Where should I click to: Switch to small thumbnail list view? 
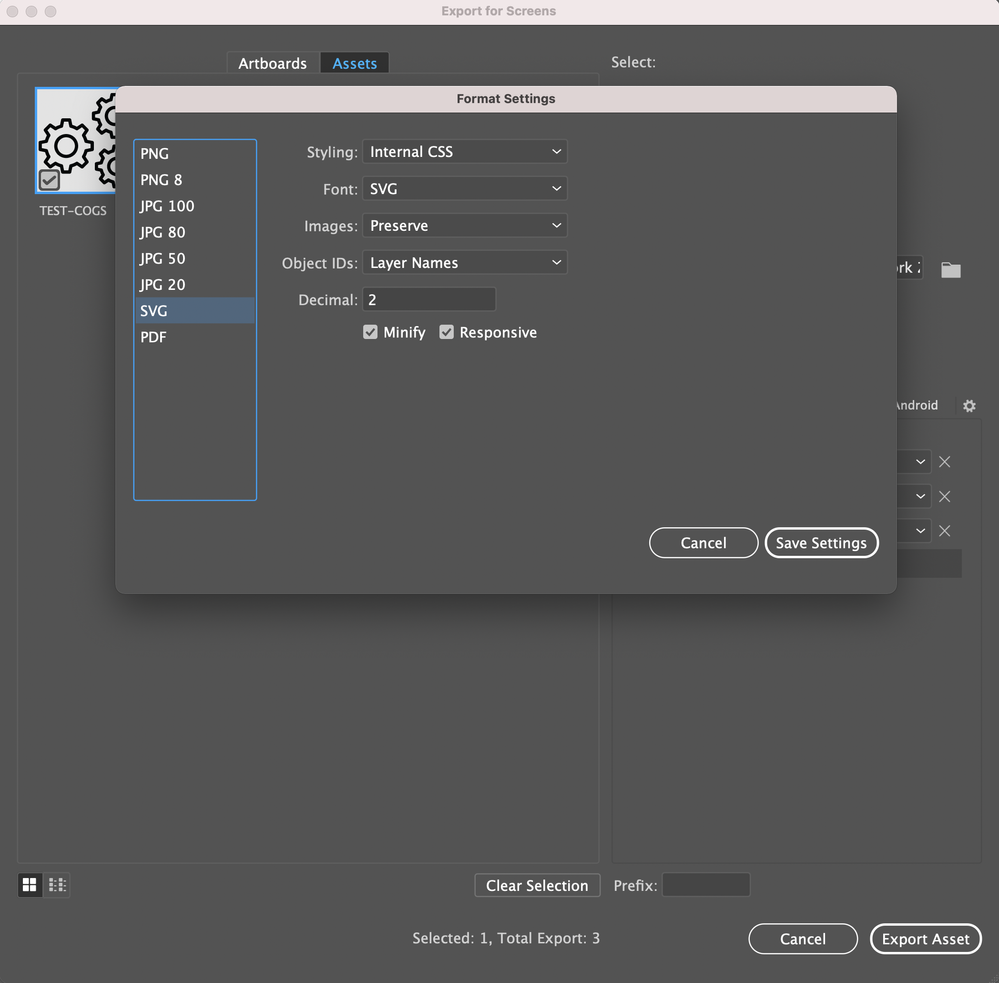click(57, 884)
